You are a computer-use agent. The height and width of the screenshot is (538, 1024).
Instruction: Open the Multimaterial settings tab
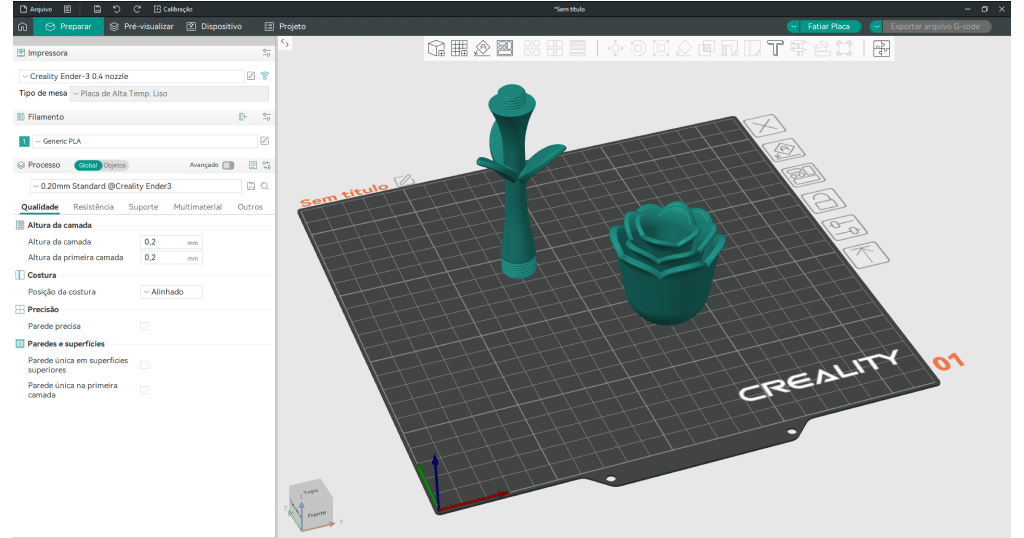pos(197,207)
